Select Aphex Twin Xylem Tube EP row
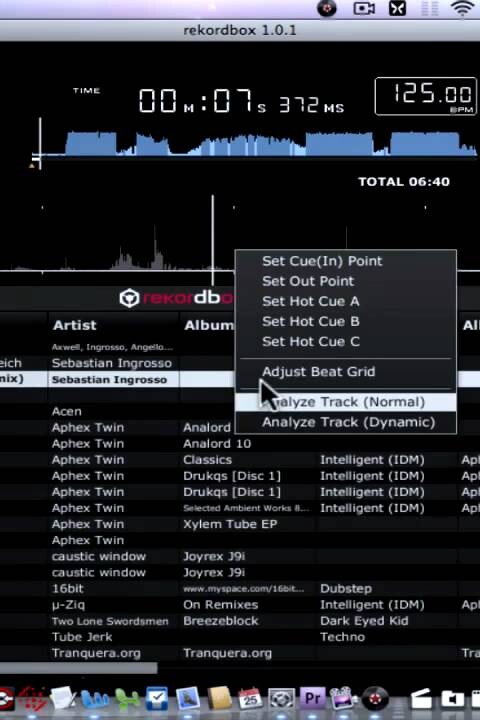 point(240,524)
